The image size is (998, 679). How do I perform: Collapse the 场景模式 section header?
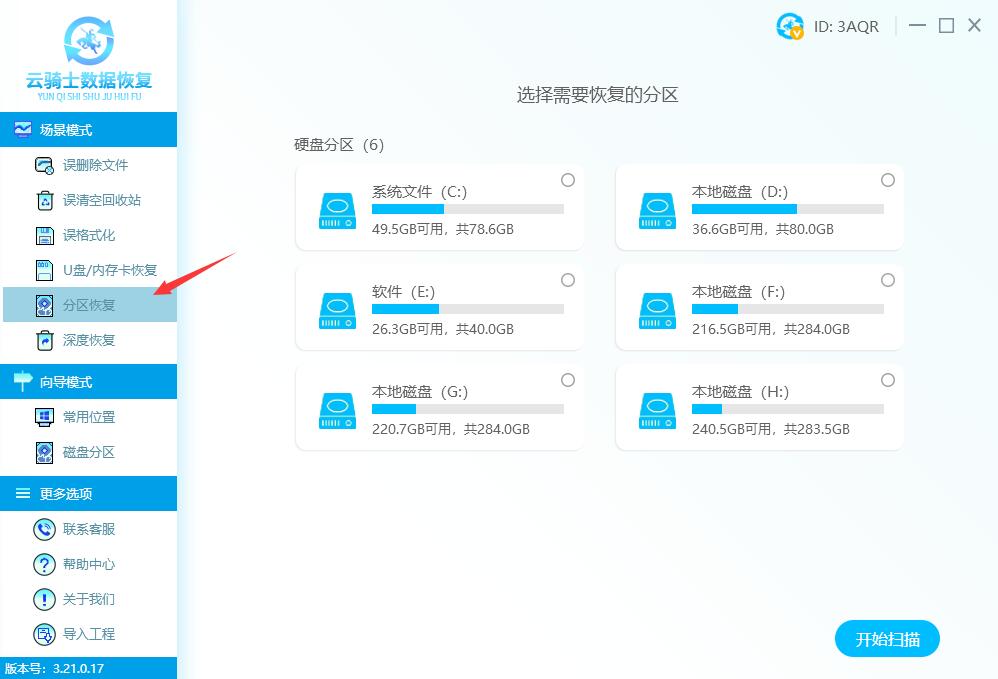tap(88, 130)
